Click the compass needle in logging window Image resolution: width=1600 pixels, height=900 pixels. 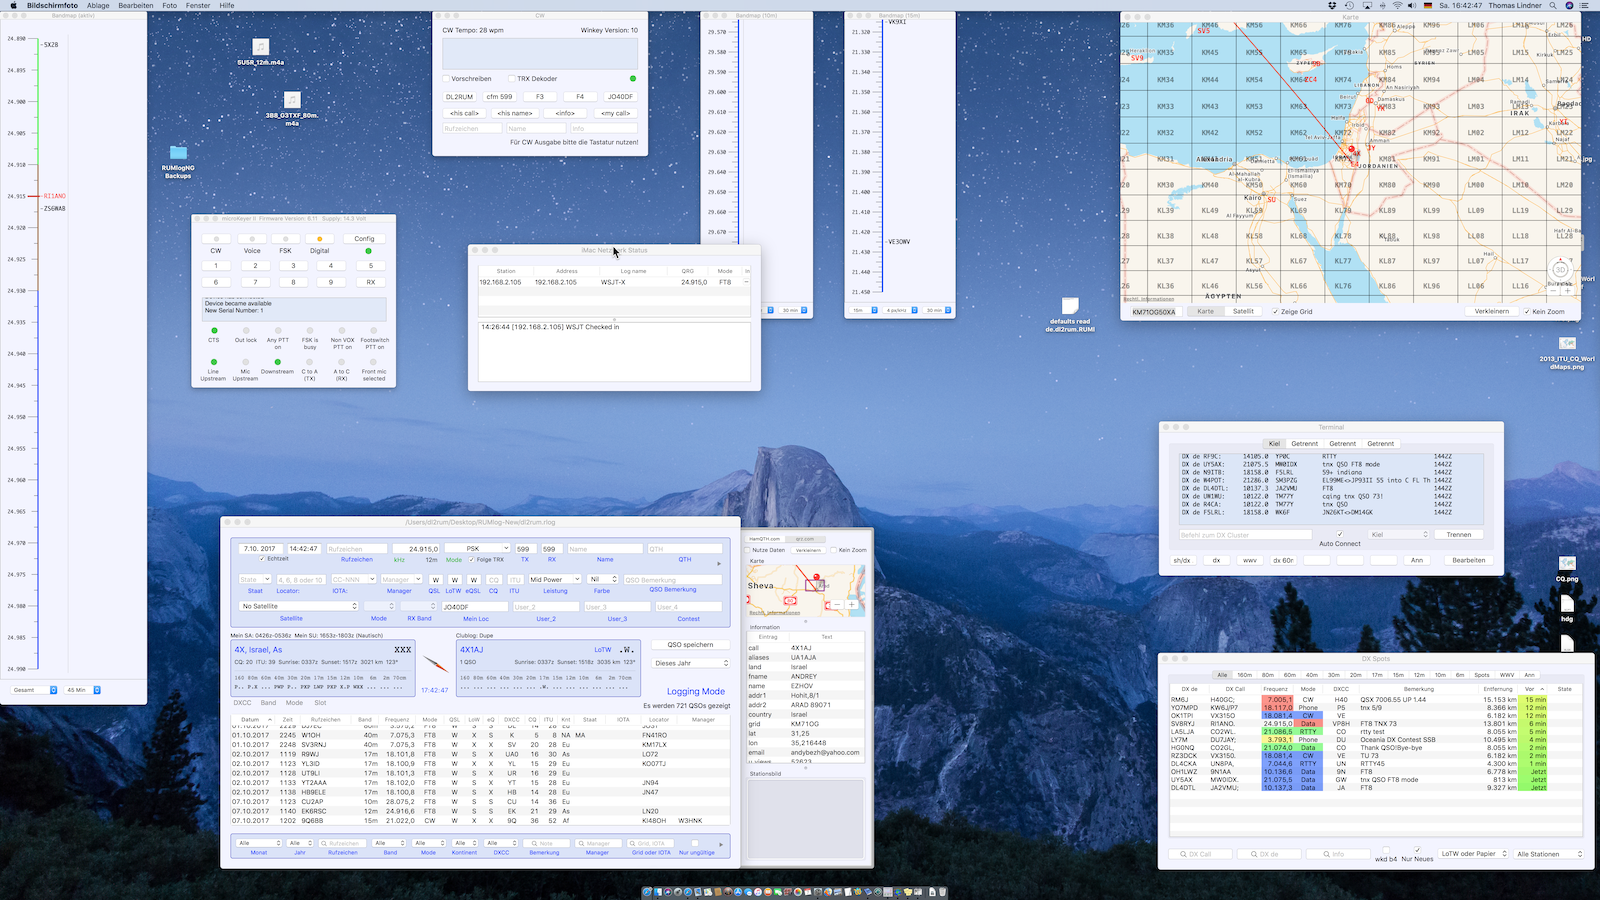[x=436, y=664]
